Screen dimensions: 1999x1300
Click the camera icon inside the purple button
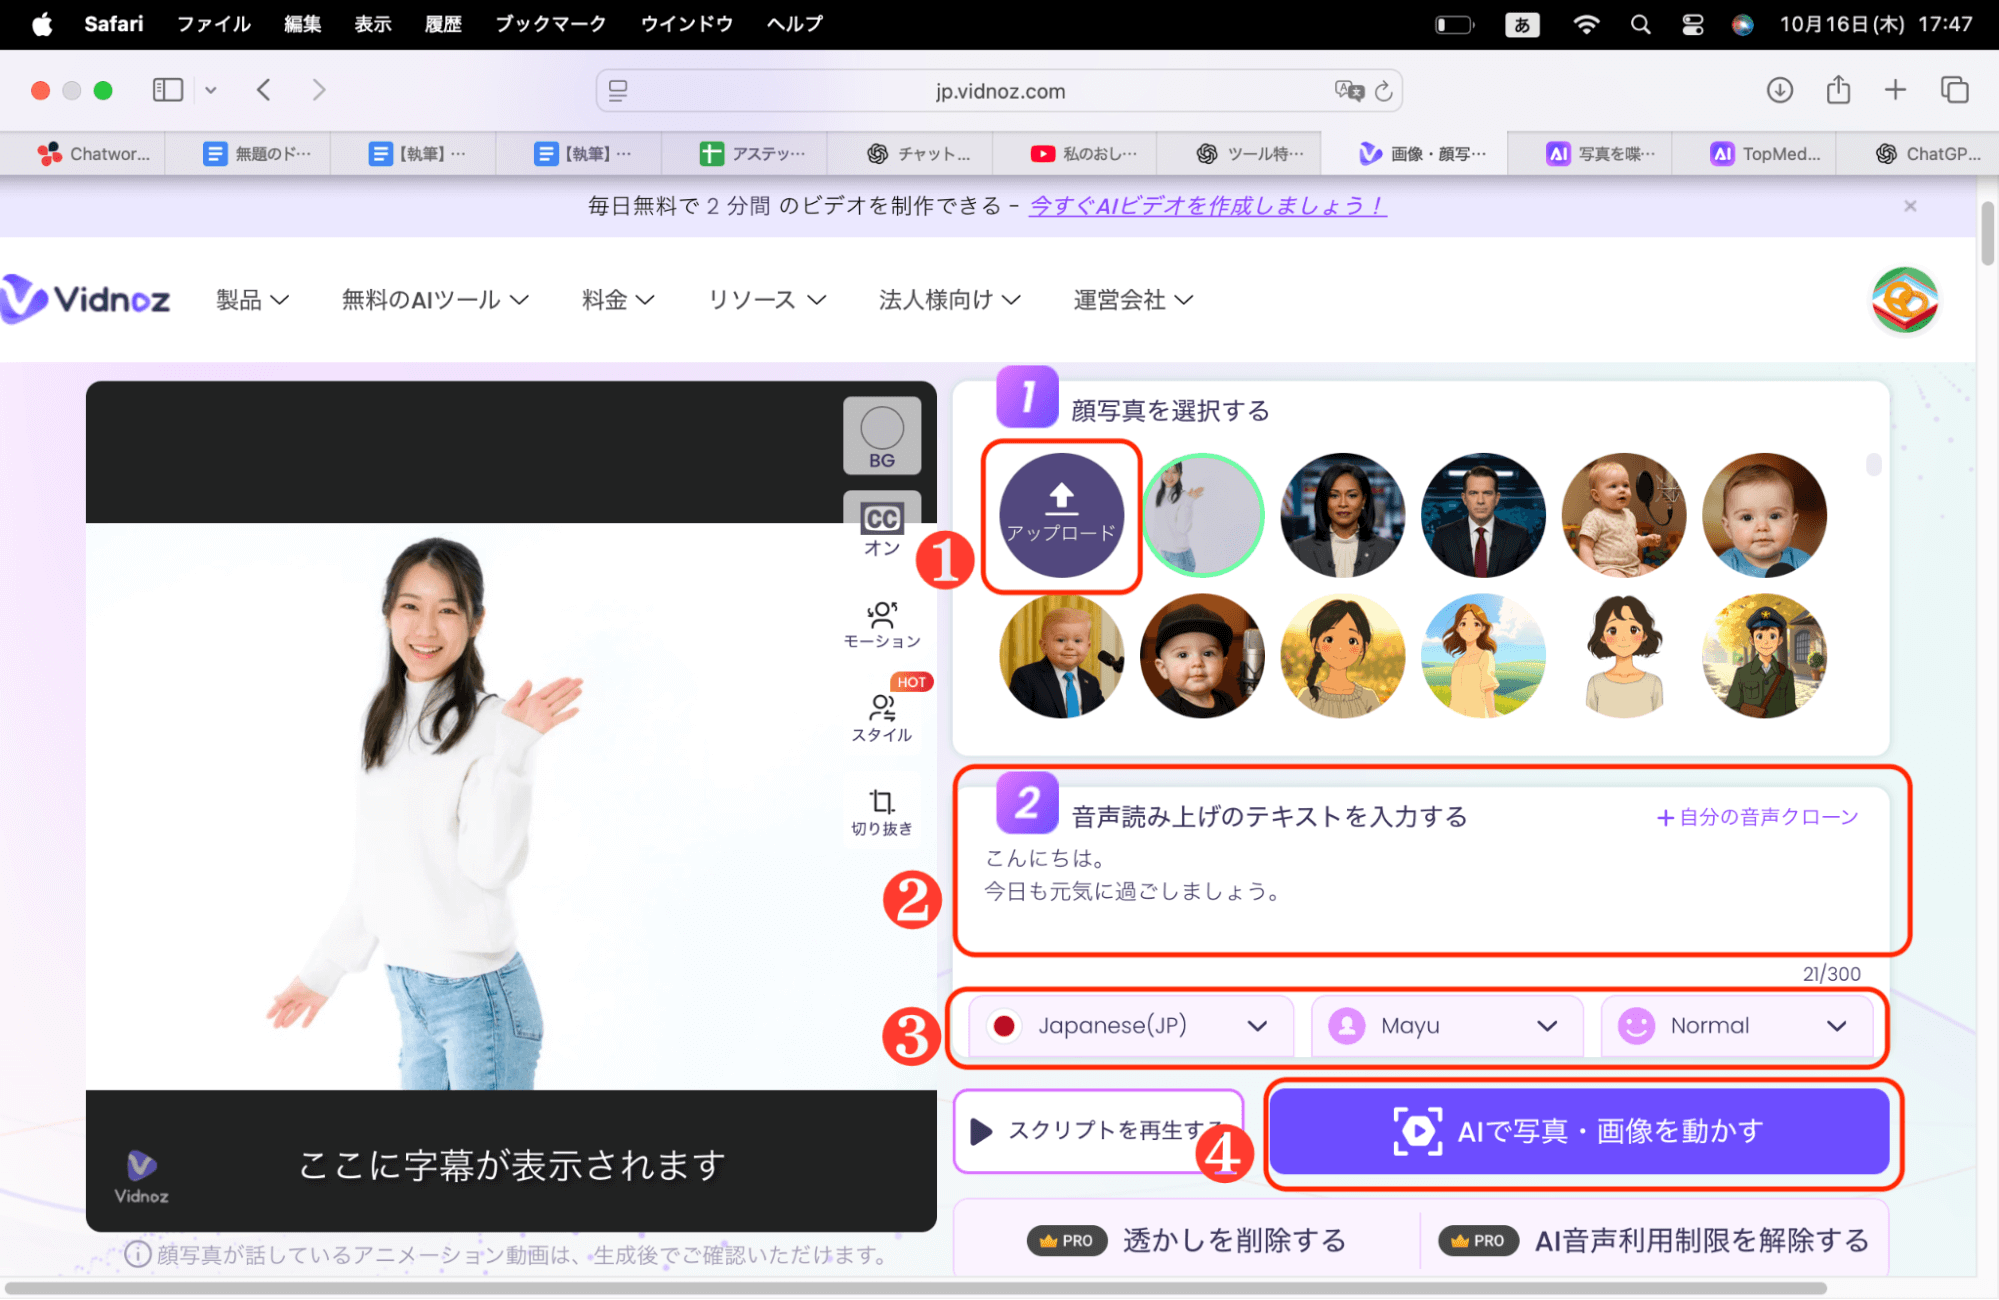coord(1419,1130)
